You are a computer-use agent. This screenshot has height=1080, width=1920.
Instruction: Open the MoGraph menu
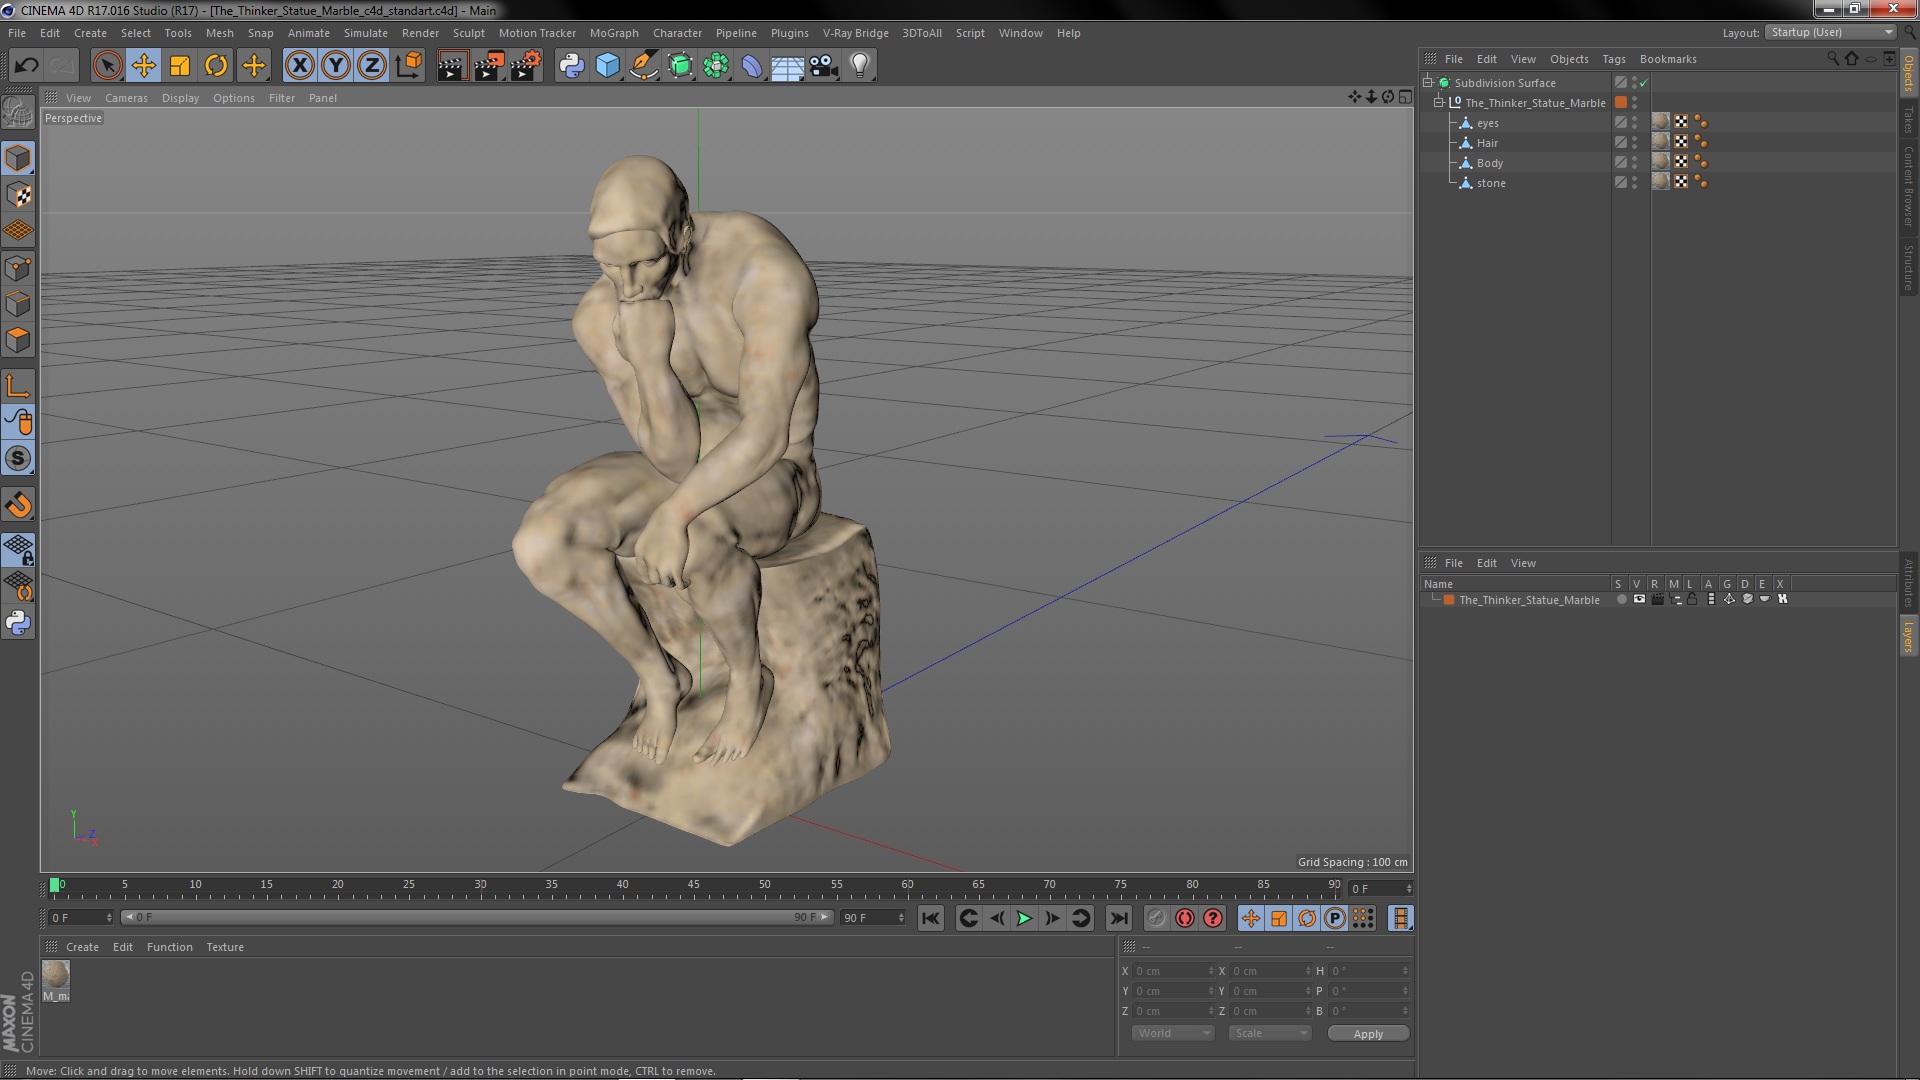pyautogui.click(x=614, y=33)
